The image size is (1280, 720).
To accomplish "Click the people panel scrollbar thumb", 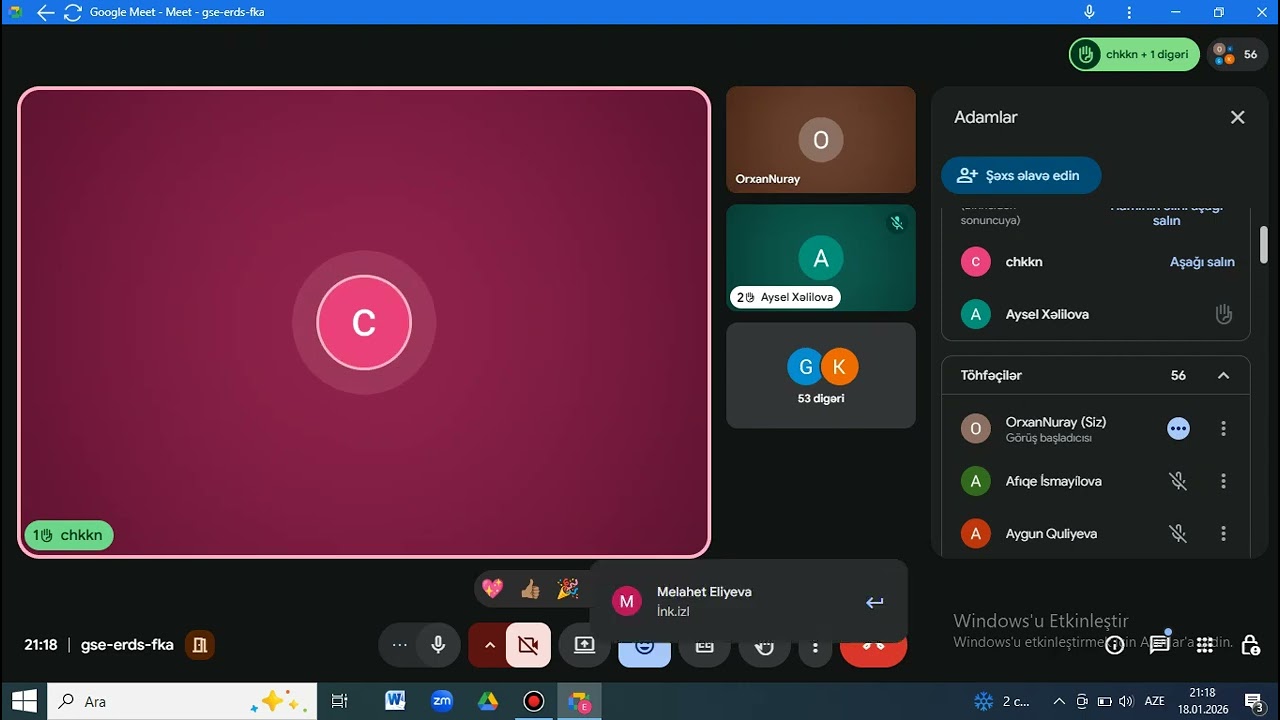I will point(1264,244).
